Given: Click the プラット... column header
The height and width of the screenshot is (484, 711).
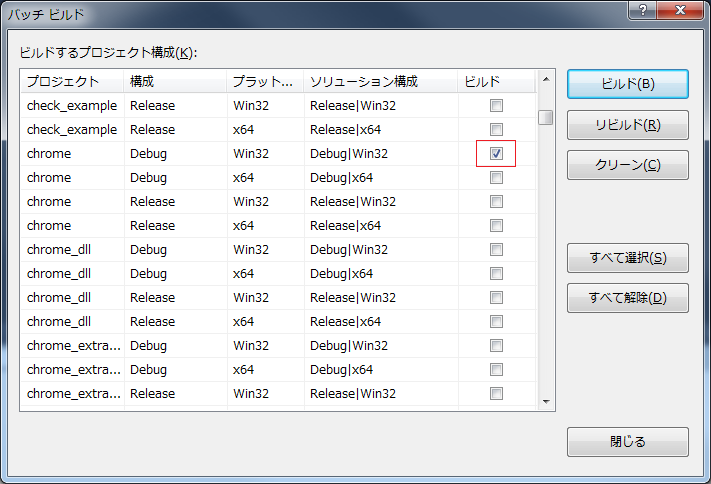Looking at the screenshot, I should click(x=265, y=82).
